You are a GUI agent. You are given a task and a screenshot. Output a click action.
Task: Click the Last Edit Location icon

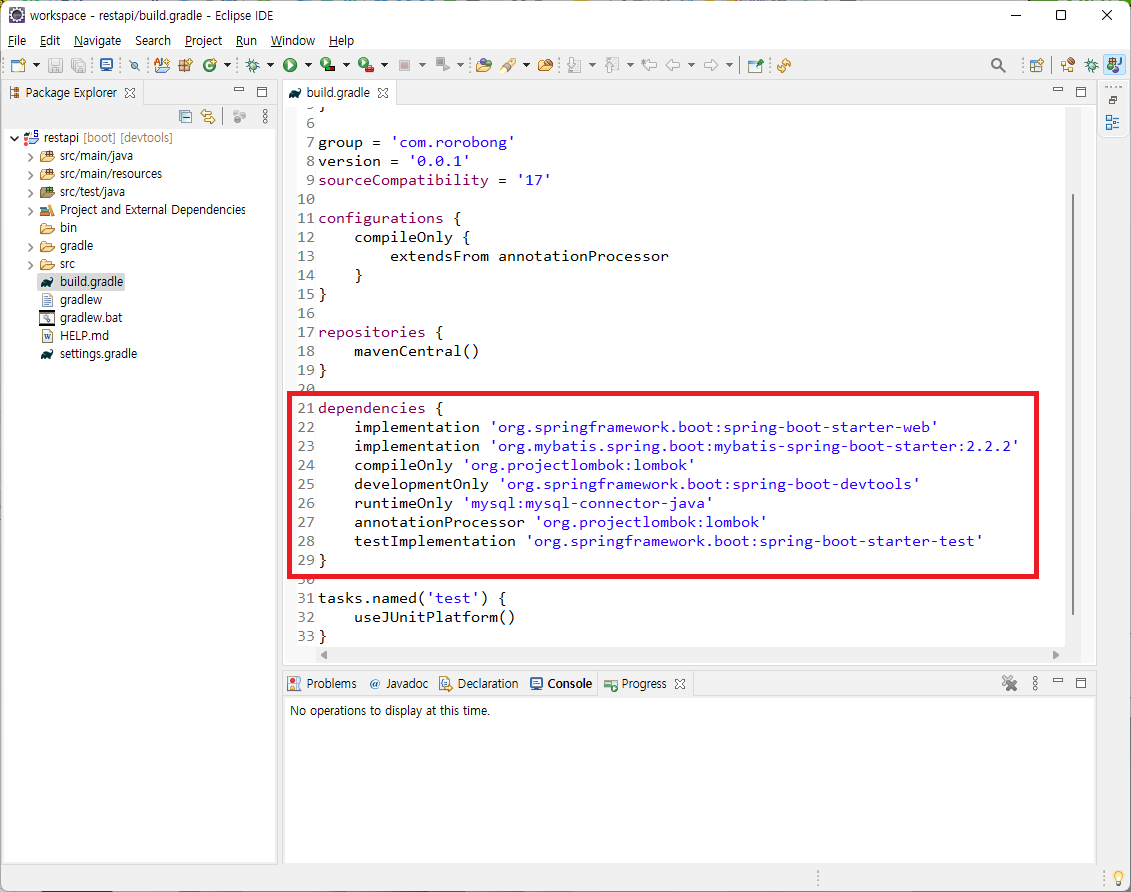(x=649, y=66)
